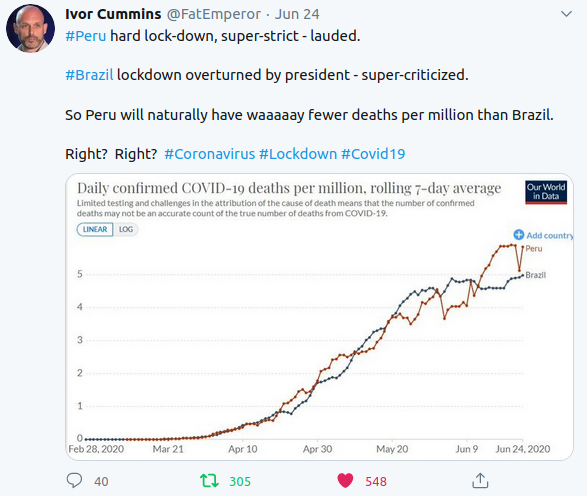Click the Ivor Cummins display name

coord(113,14)
